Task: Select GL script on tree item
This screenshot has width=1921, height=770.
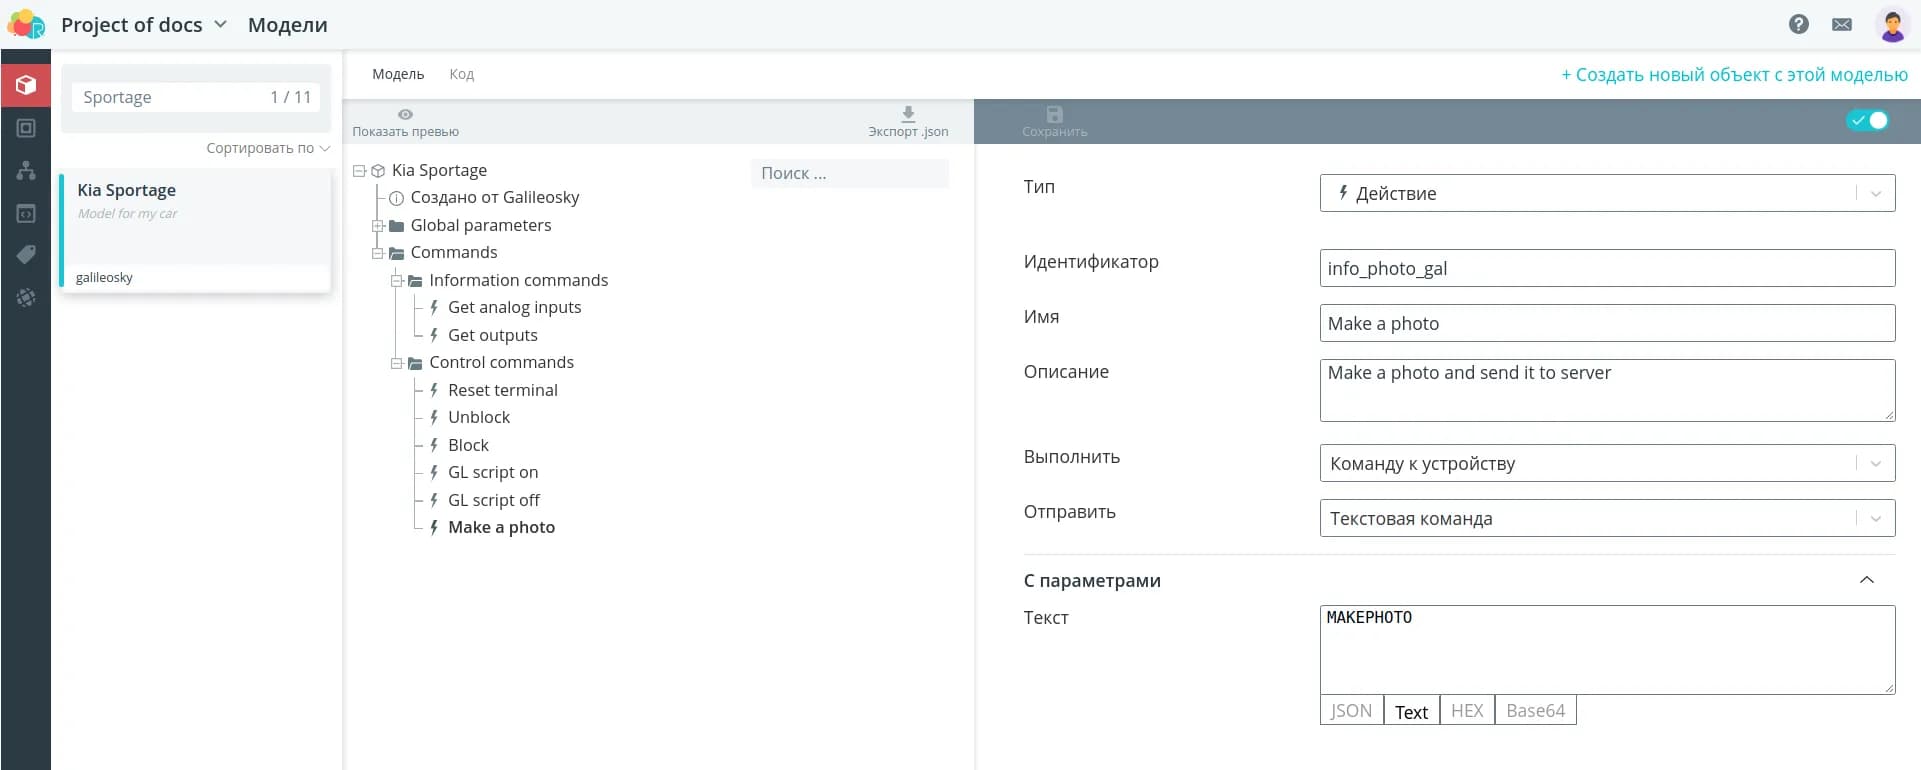Action: tap(493, 472)
